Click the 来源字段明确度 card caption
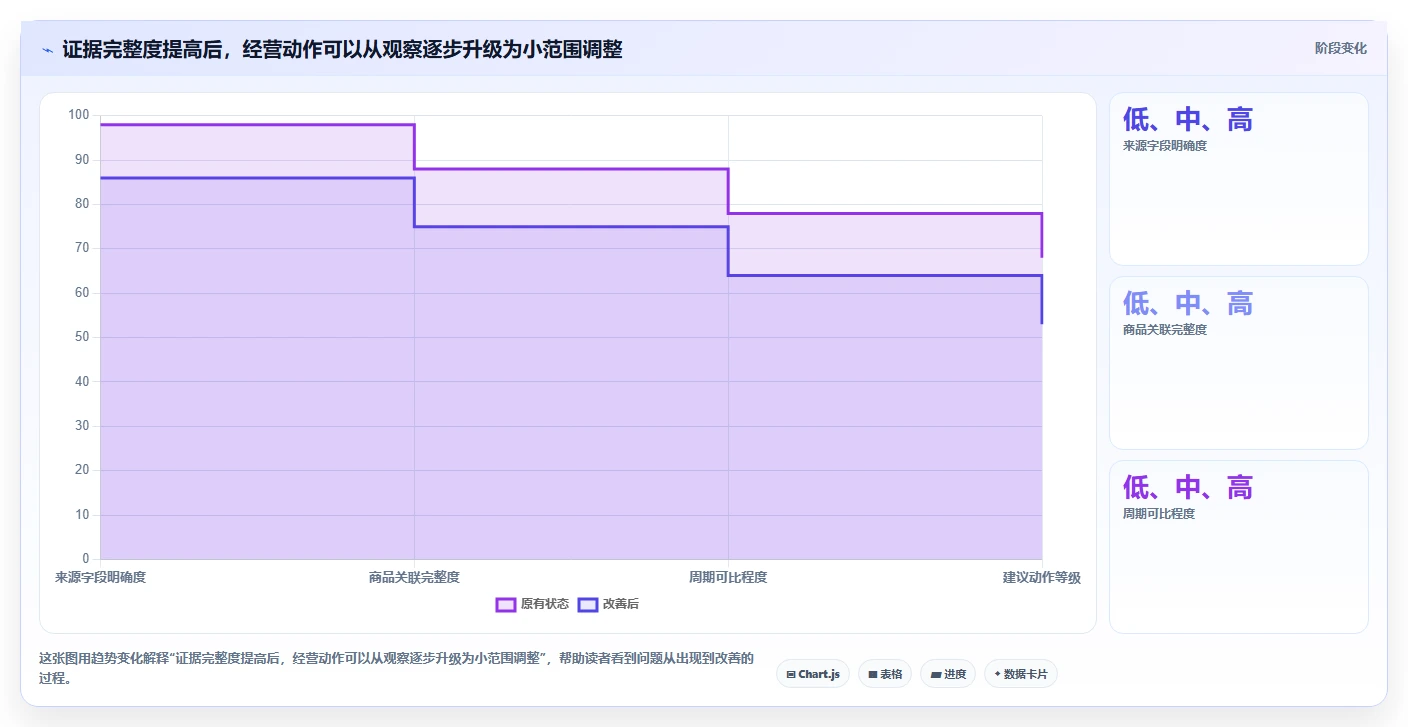Viewport: 1408px width, 727px height. coord(1165,146)
